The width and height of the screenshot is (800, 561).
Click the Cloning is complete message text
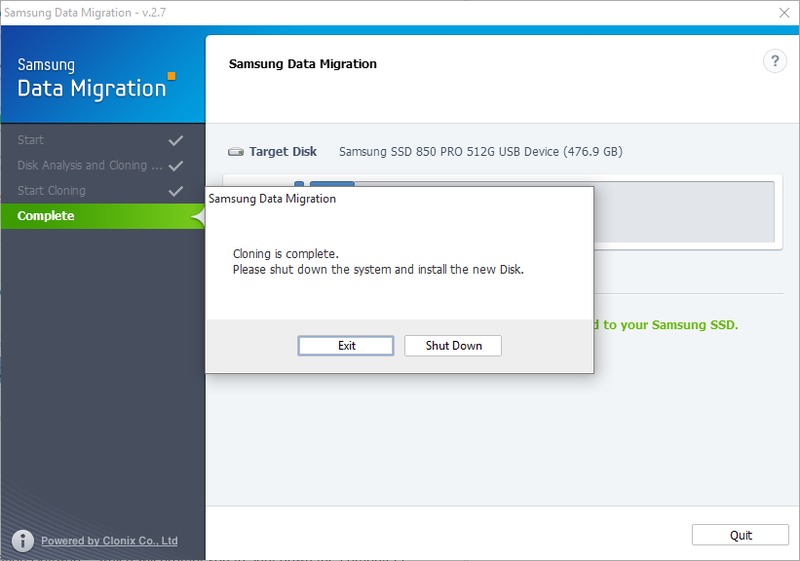286,254
